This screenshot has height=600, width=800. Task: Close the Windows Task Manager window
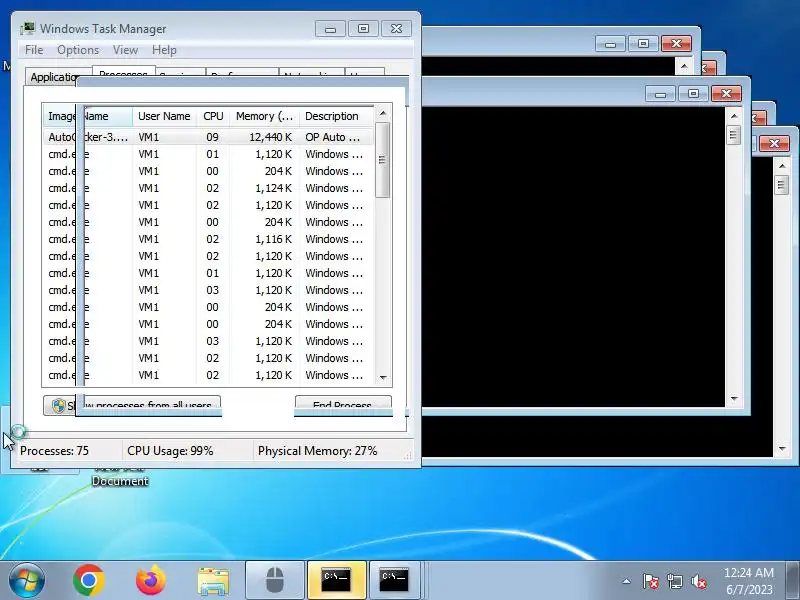pos(396,29)
